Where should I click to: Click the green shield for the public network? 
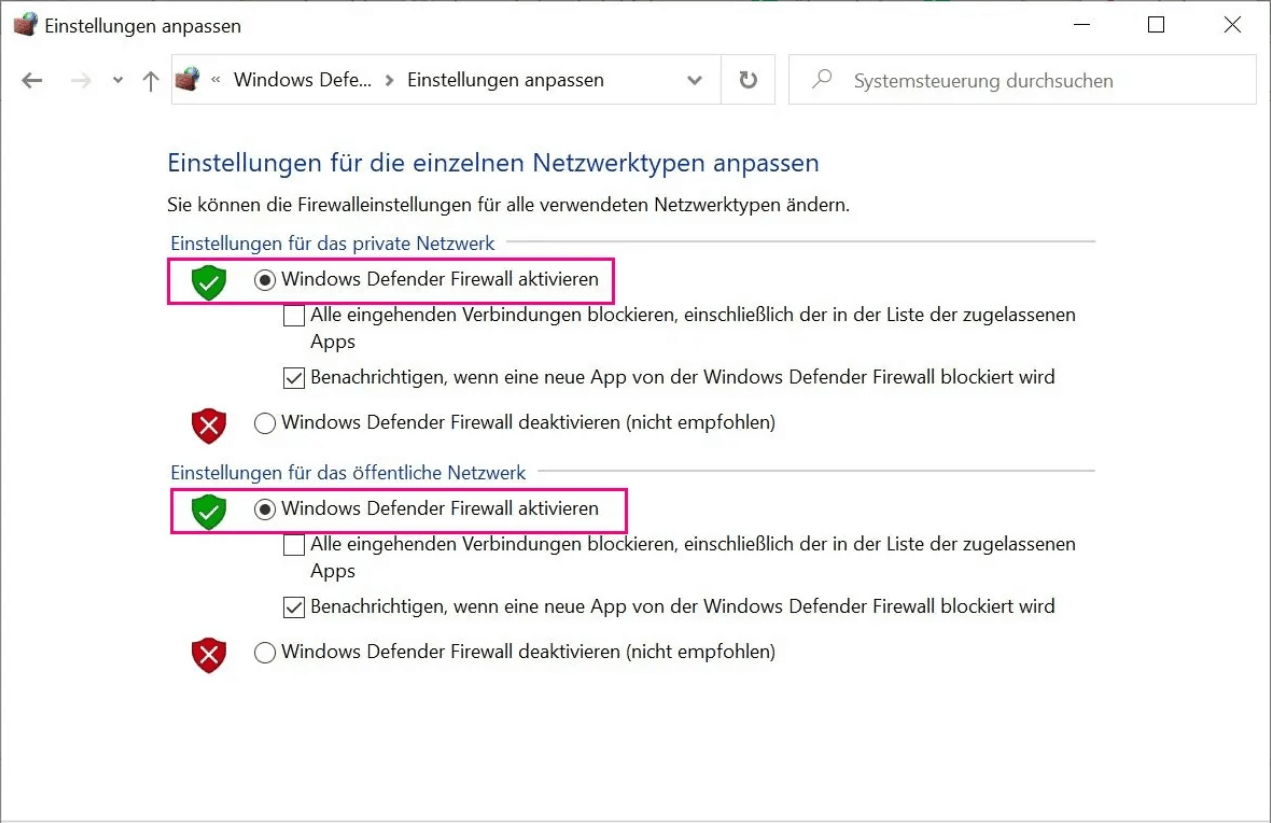coord(207,511)
